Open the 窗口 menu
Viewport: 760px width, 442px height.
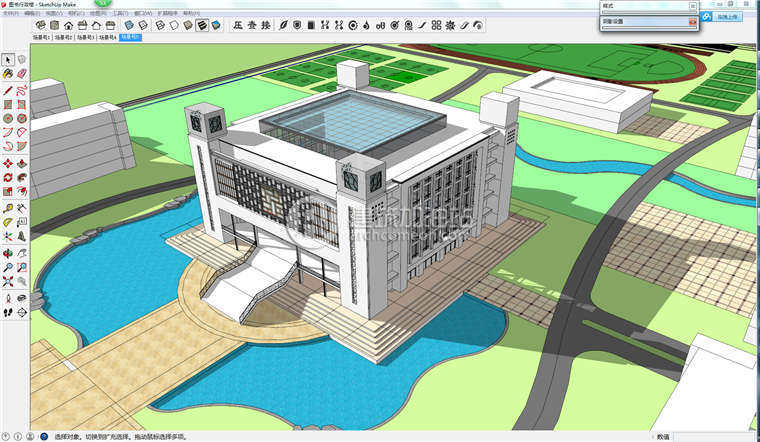[142, 13]
